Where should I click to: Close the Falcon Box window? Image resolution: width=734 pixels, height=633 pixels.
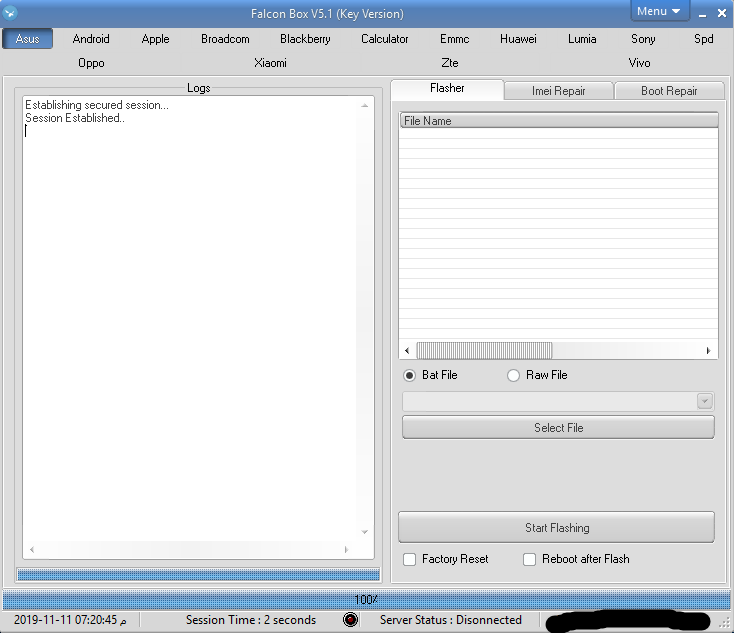tap(722, 14)
